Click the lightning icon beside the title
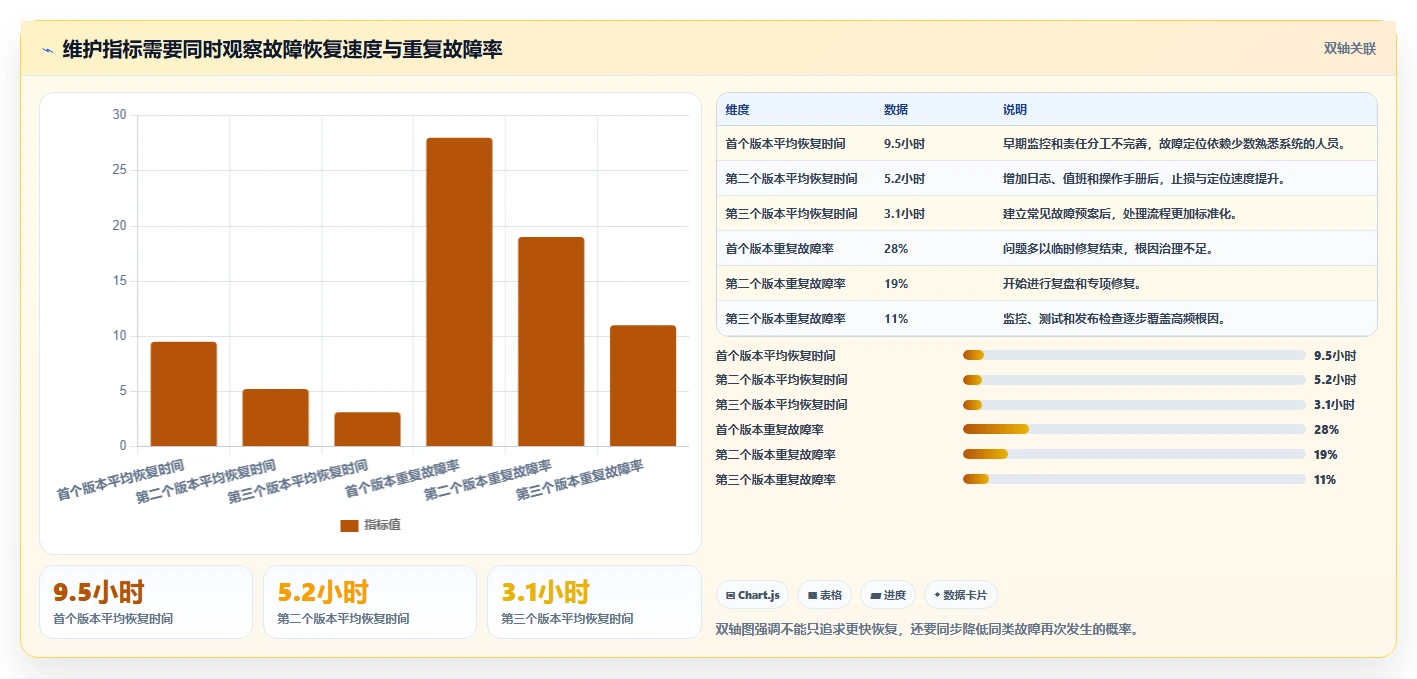This screenshot has width=1417, height=679. (47, 50)
